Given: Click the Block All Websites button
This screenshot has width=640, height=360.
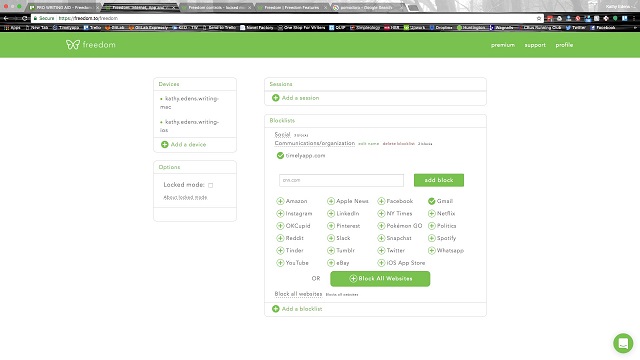Looking at the screenshot, I should [380, 279].
